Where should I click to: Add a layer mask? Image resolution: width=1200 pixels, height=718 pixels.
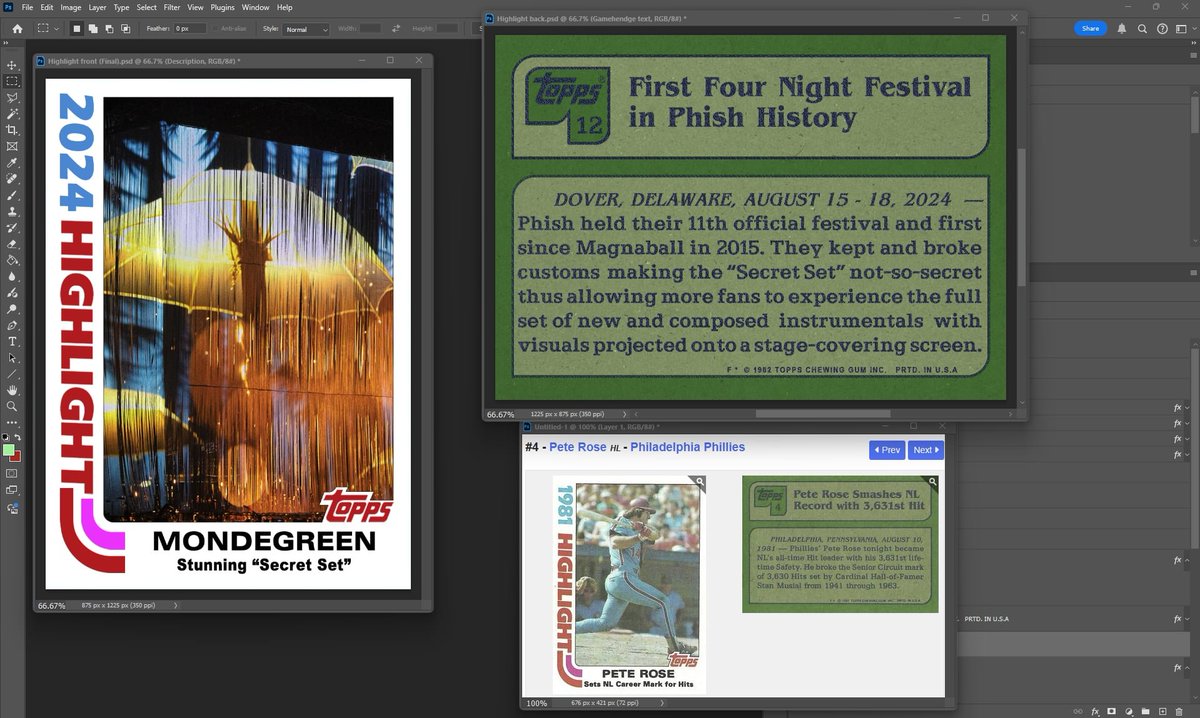tap(1111, 711)
